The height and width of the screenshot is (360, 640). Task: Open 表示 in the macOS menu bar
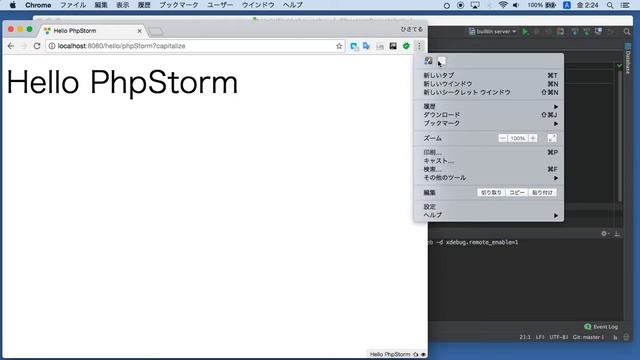122,5
